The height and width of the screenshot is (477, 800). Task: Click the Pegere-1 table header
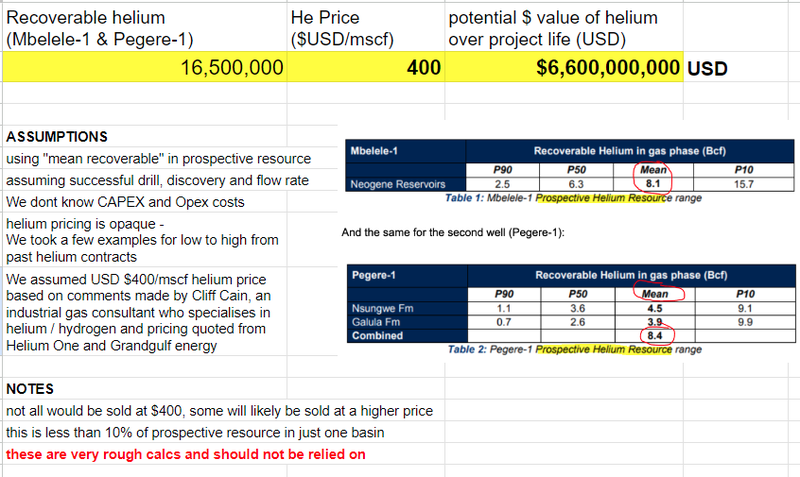click(407, 275)
